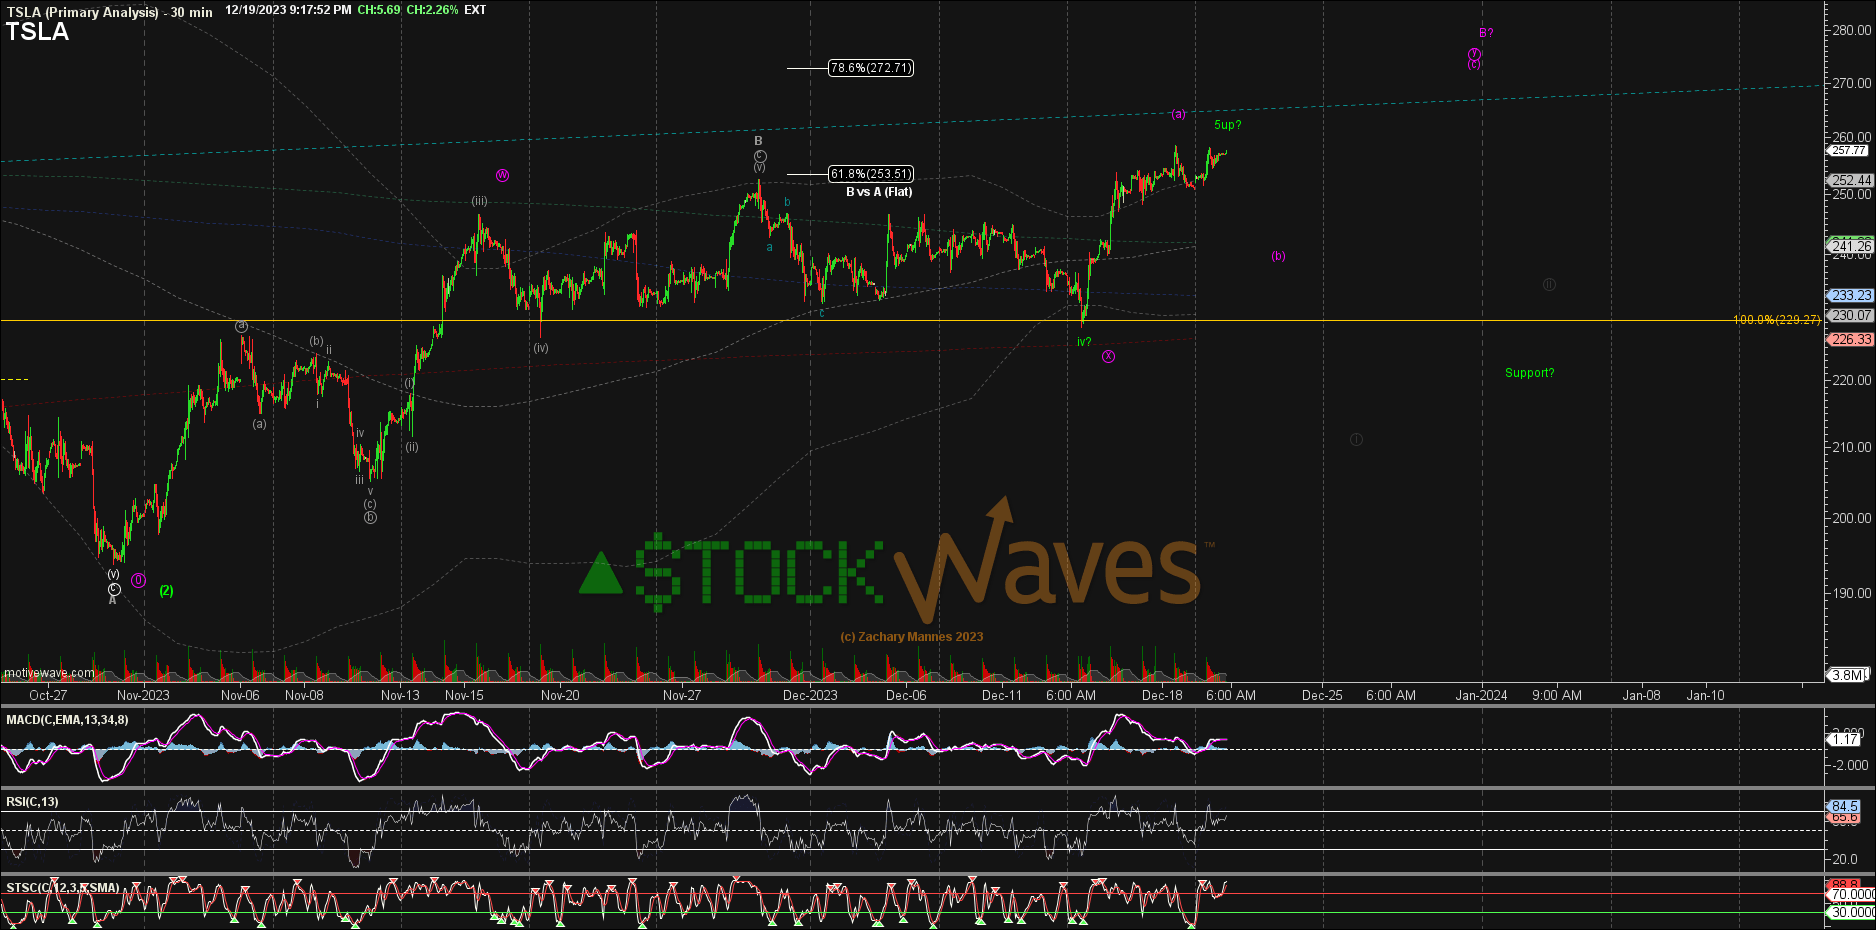This screenshot has width=1876, height=930.
Task: Click the 'B vs A (Flat)' annotation
Action: 879,192
